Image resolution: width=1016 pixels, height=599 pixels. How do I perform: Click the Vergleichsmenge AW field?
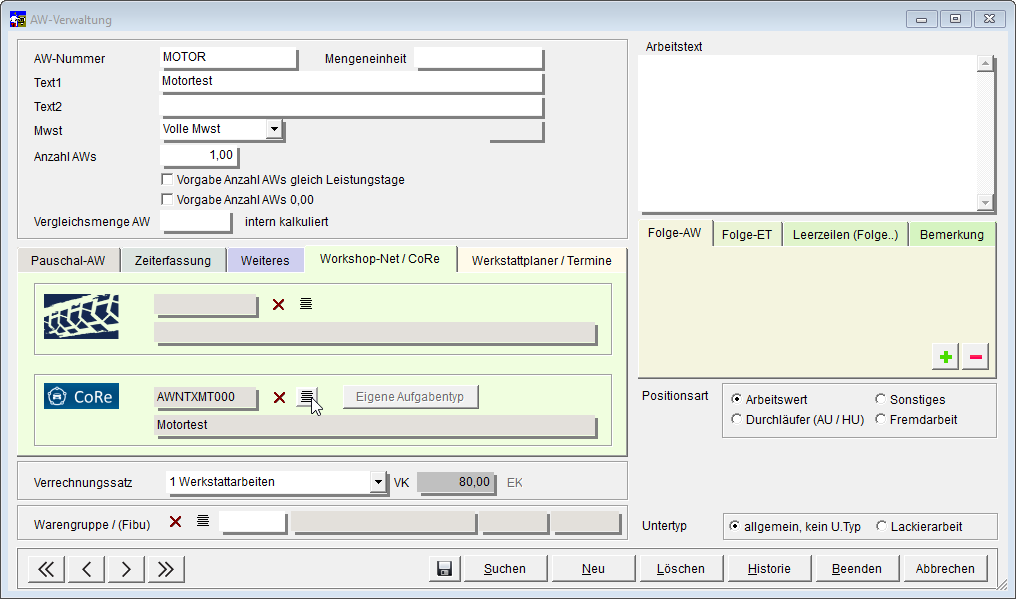tap(195, 221)
